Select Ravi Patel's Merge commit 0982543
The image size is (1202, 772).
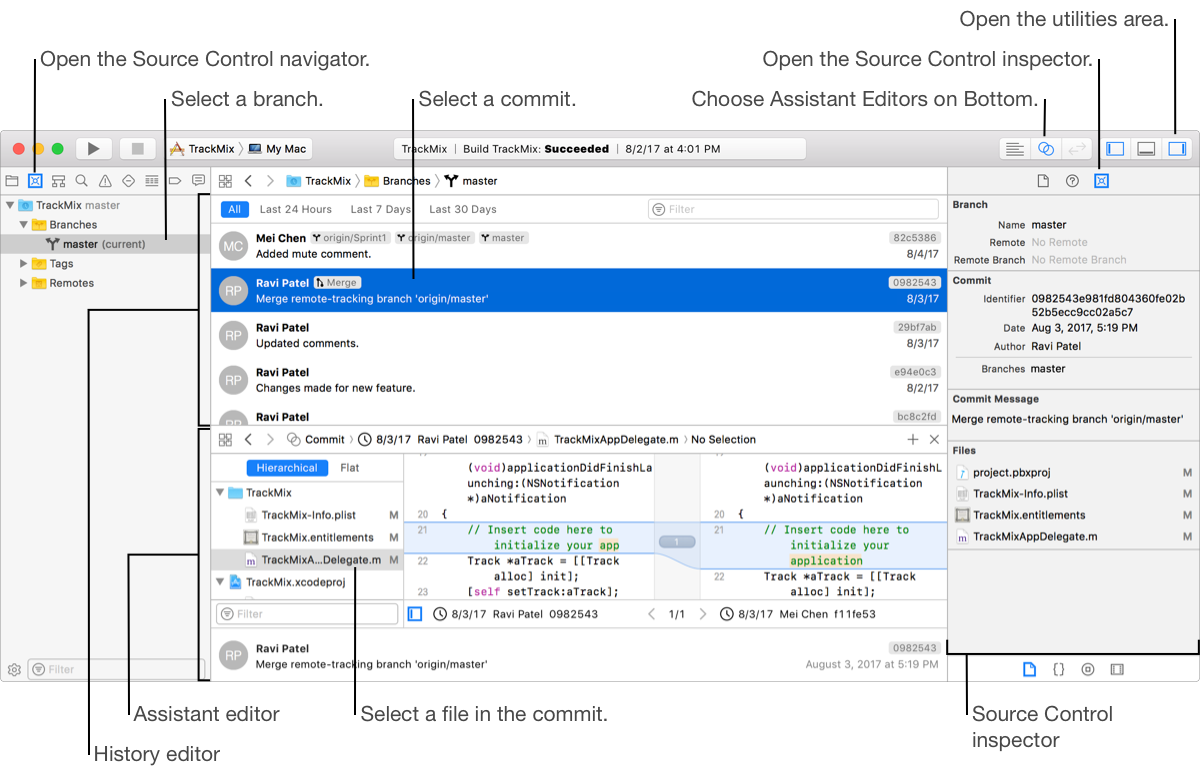(579, 290)
